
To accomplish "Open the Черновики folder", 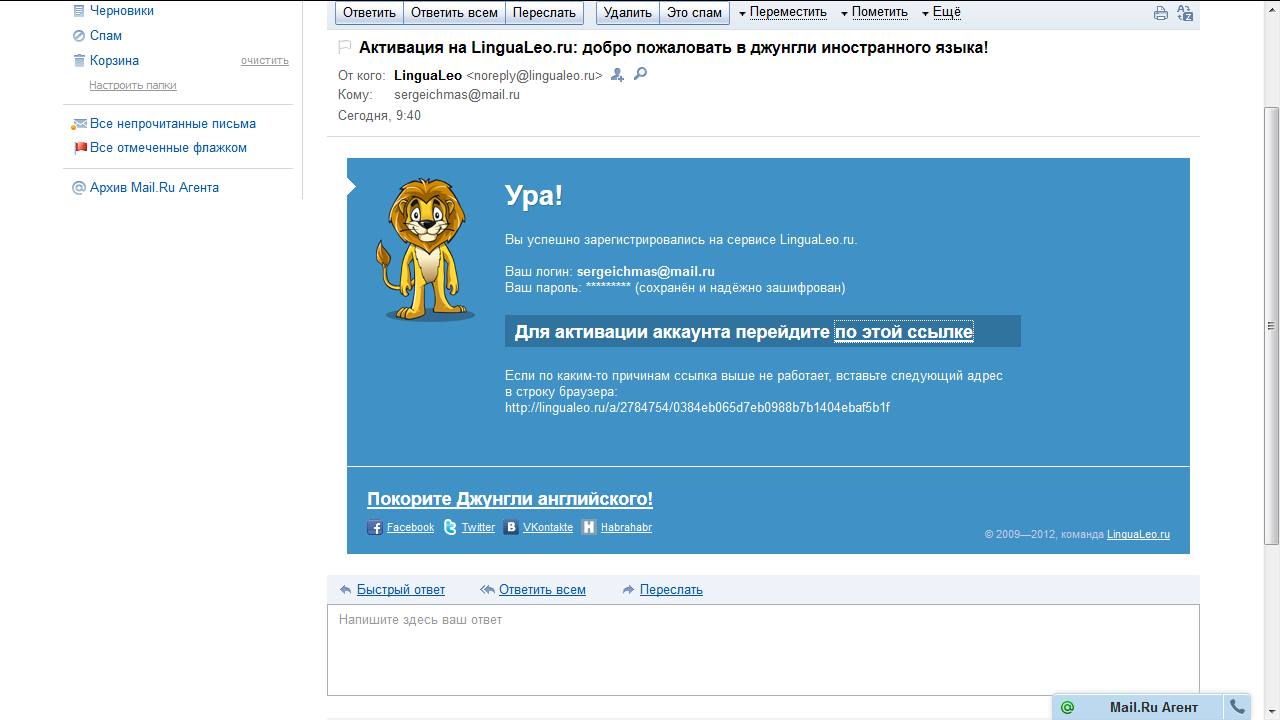I will coord(122,10).
